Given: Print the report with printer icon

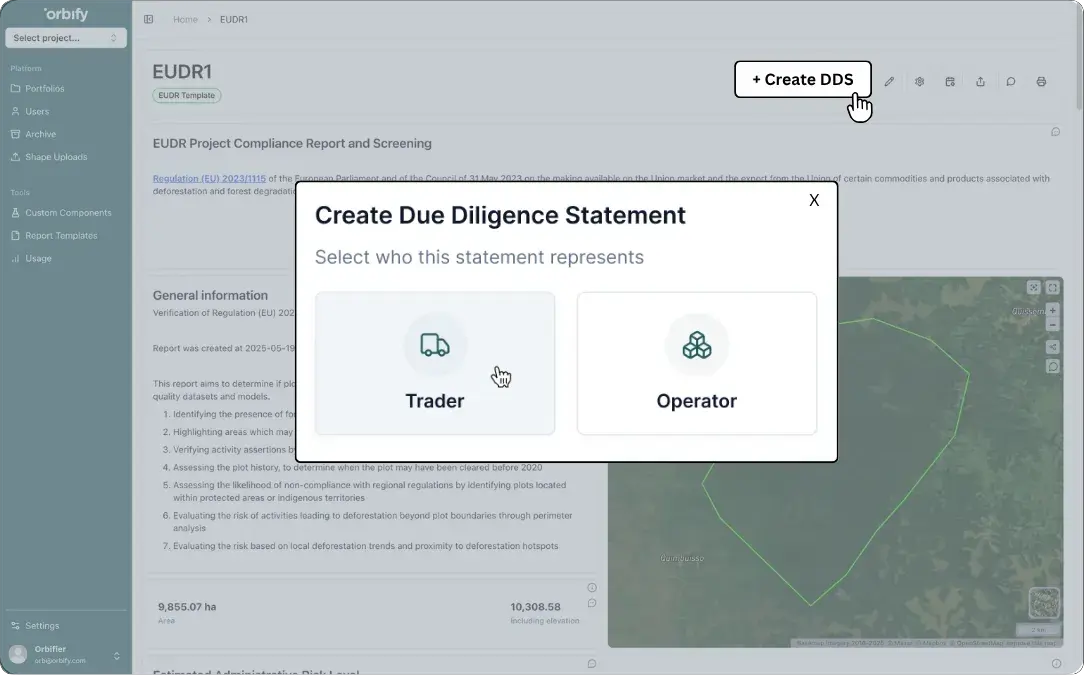Looking at the screenshot, I should tap(1041, 82).
